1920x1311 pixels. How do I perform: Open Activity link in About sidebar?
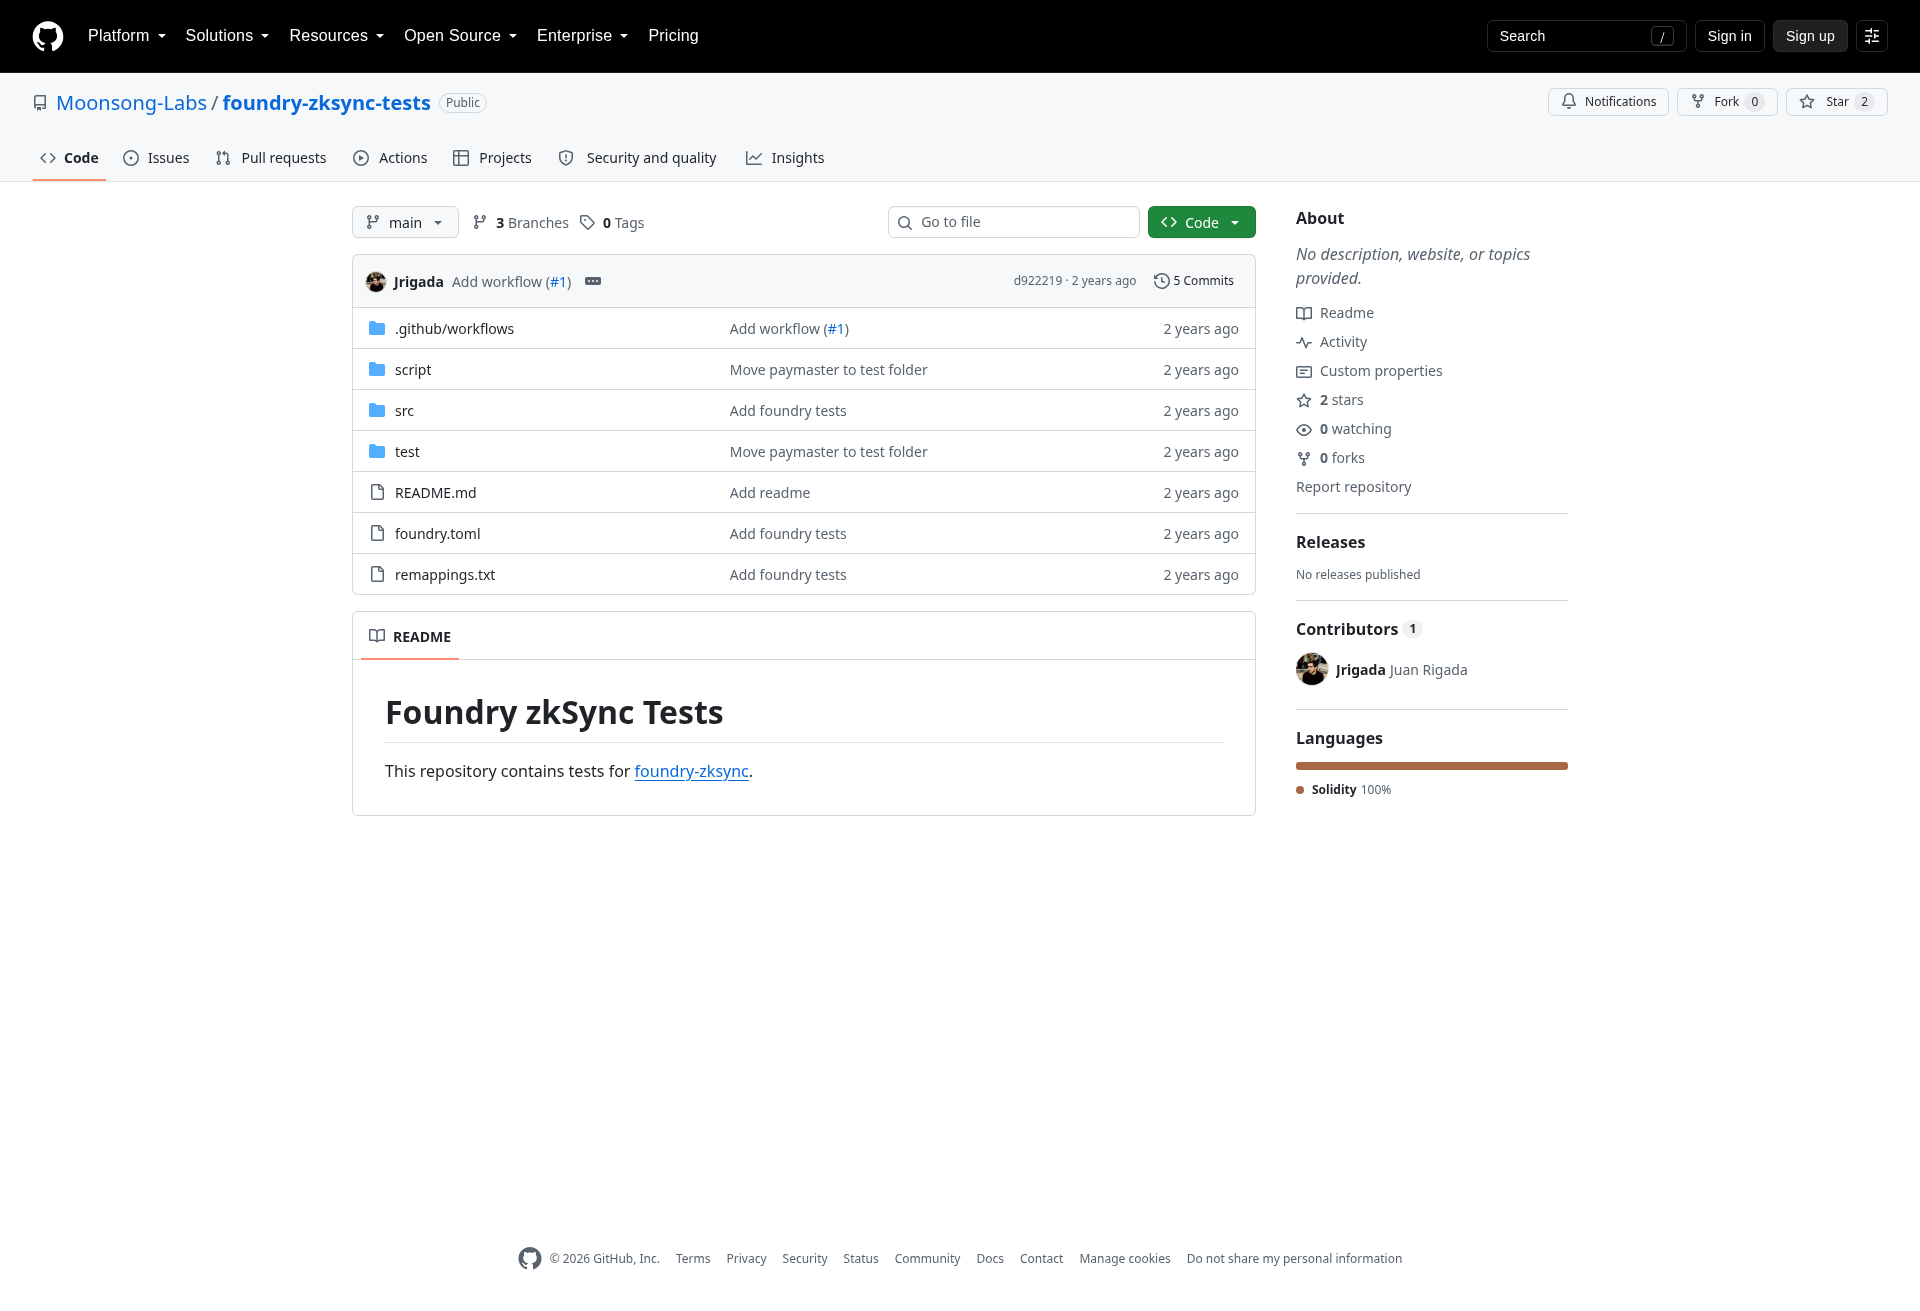point(1332,342)
